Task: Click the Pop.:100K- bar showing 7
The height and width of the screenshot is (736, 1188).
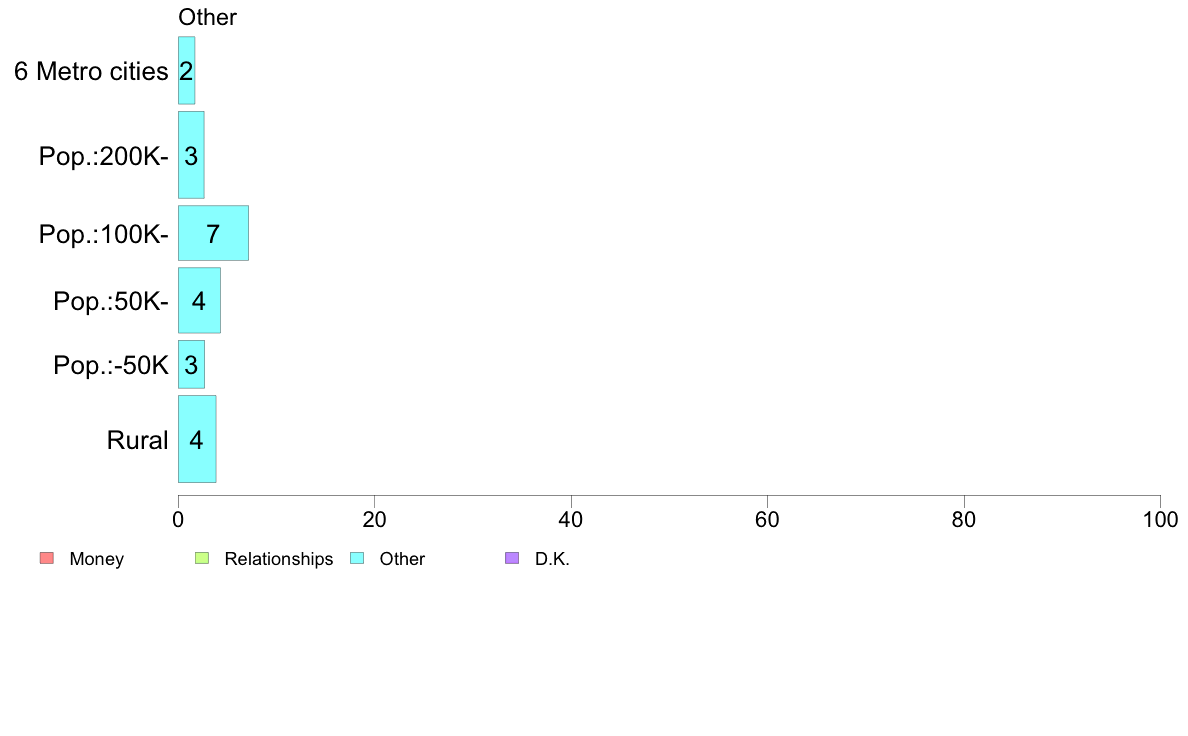Action: (213, 233)
